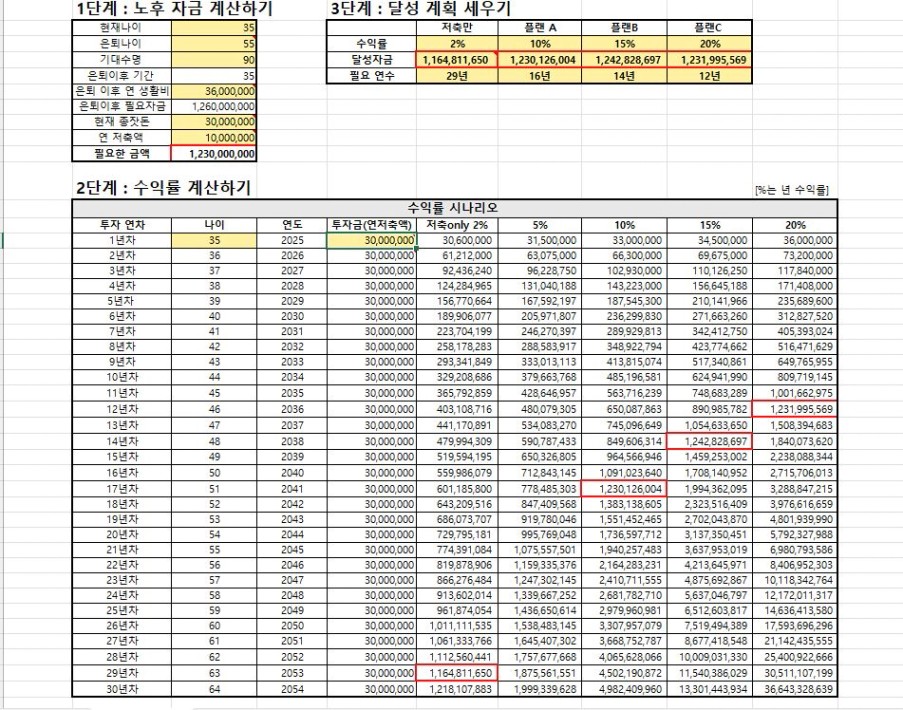The width and height of the screenshot is (903, 710).
Task: Click year 2025 cell
Action: pos(292,241)
